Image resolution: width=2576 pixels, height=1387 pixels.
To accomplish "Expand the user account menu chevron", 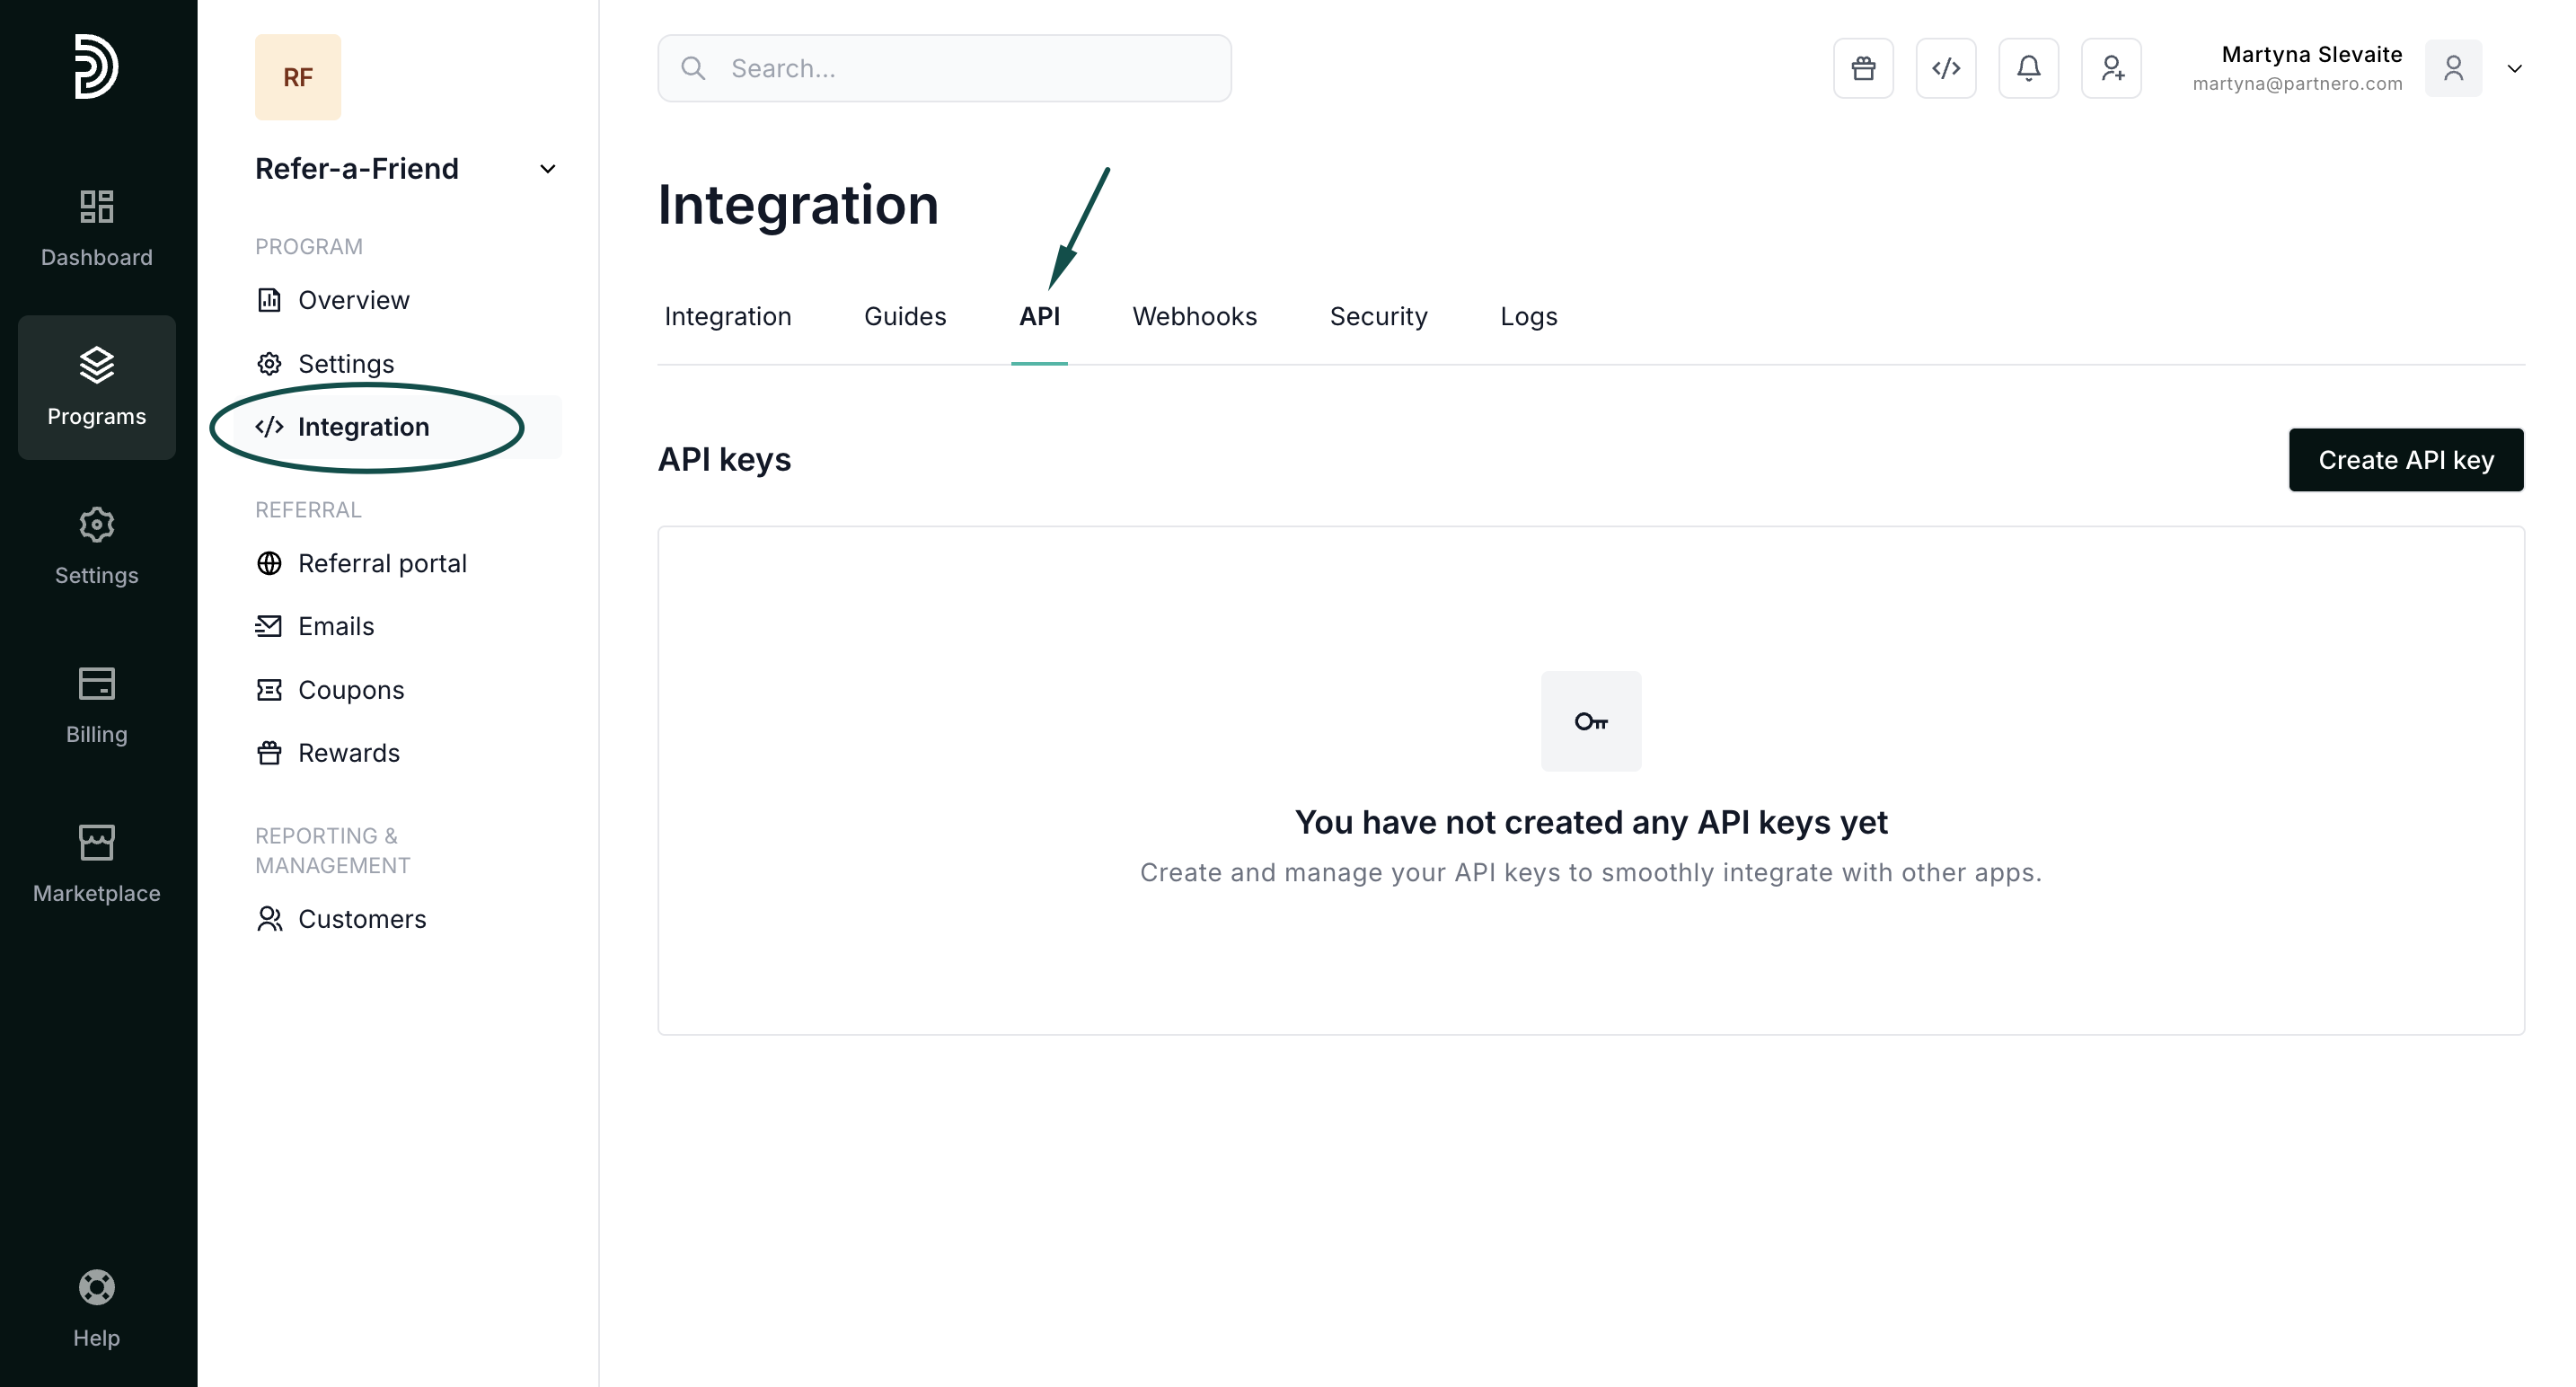I will (2514, 68).
